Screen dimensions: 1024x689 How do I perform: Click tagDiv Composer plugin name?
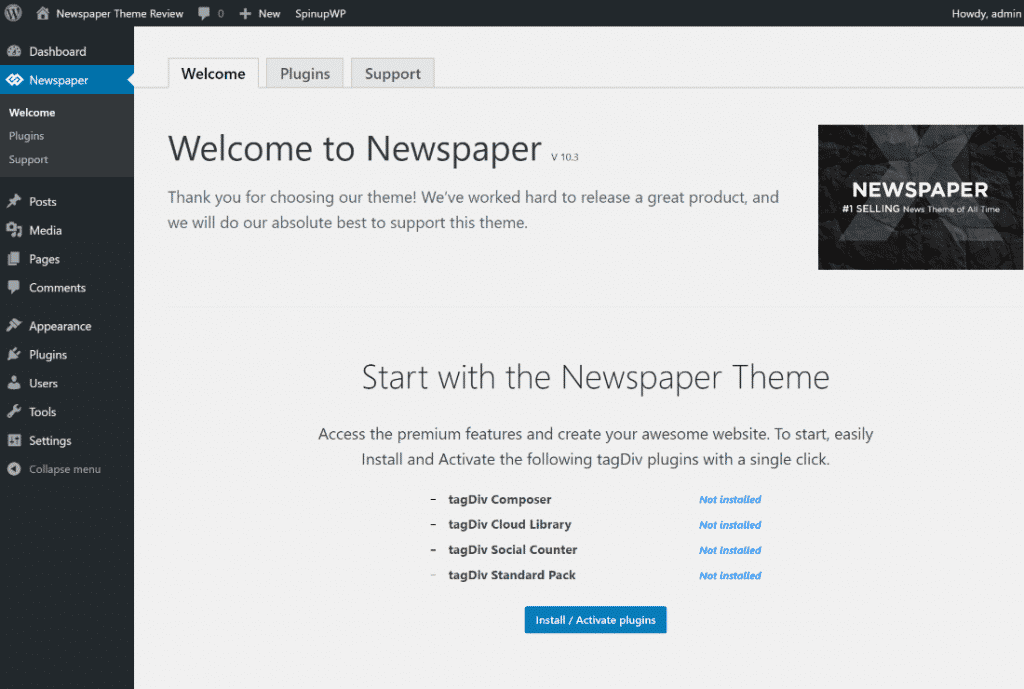pyautogui.click(x=500, y=500)
